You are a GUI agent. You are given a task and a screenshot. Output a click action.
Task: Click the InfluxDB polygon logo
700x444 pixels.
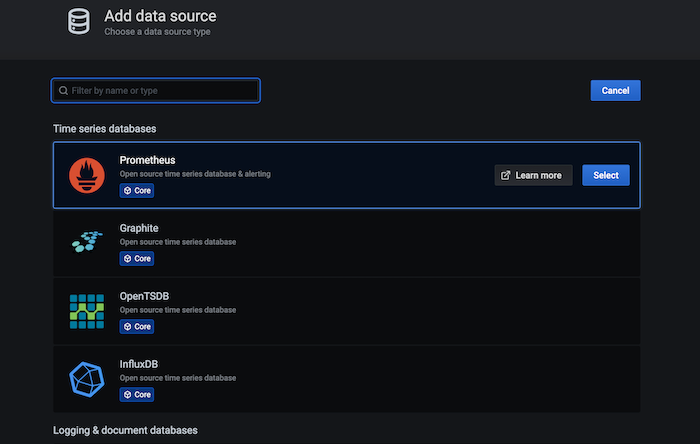86,379
